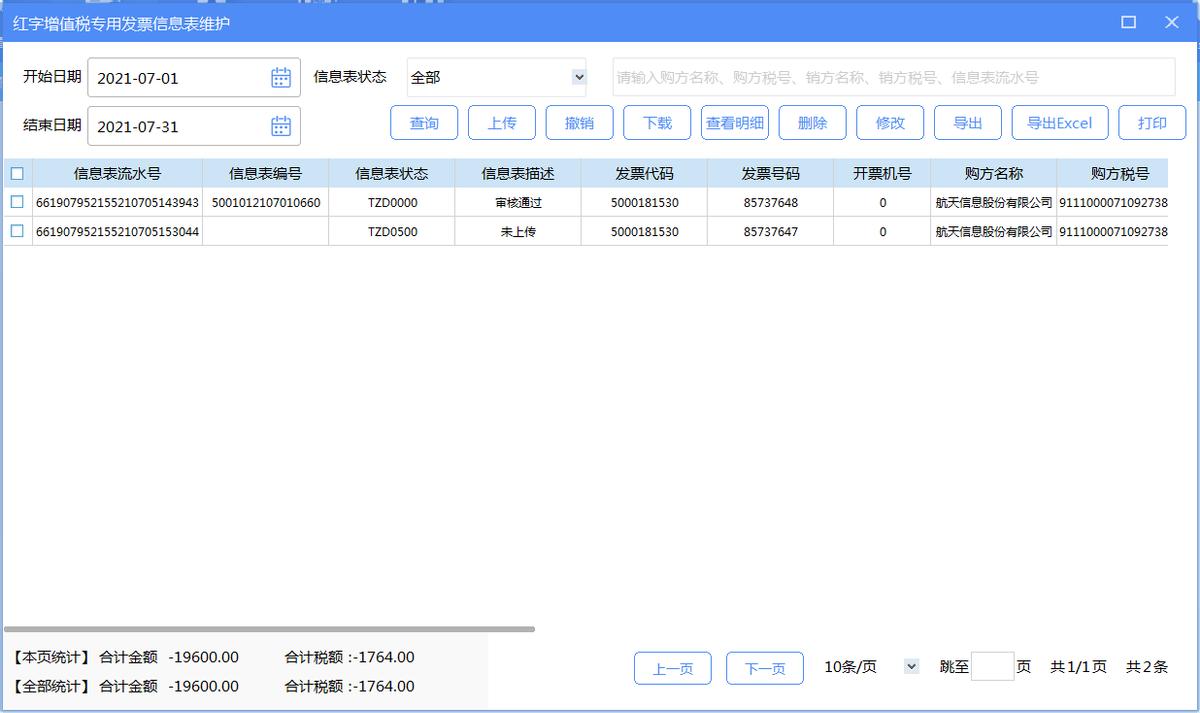
Task: Click the 打印 print button
Action: [1152, 123]
